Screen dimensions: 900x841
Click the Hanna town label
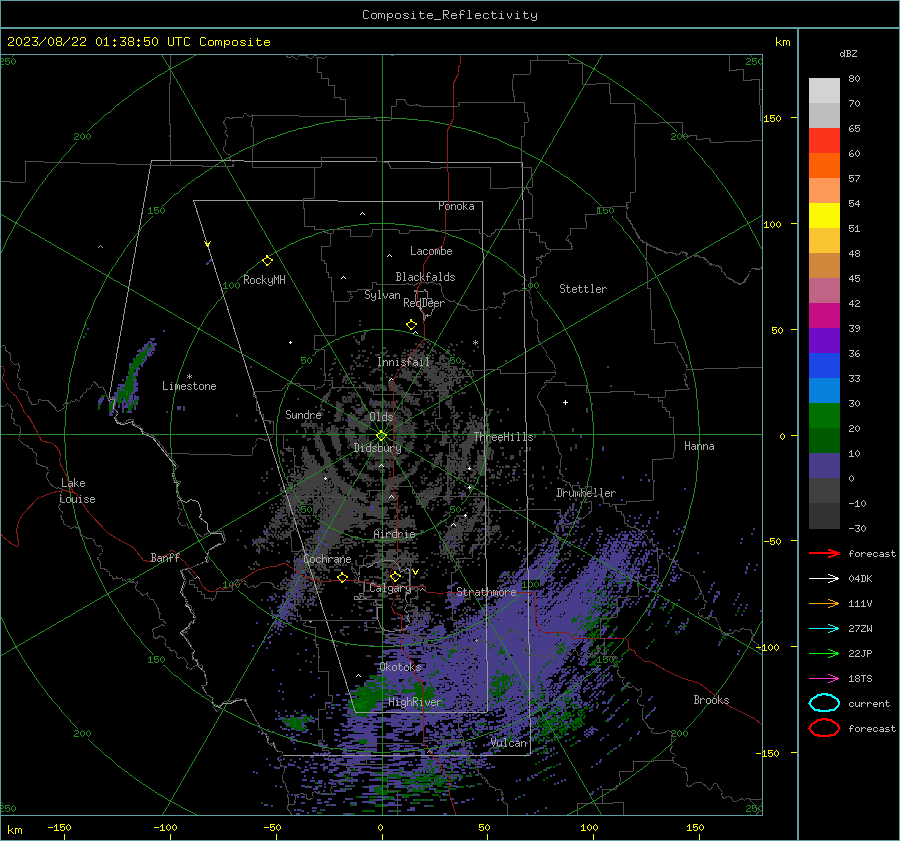tap(699, 446)
